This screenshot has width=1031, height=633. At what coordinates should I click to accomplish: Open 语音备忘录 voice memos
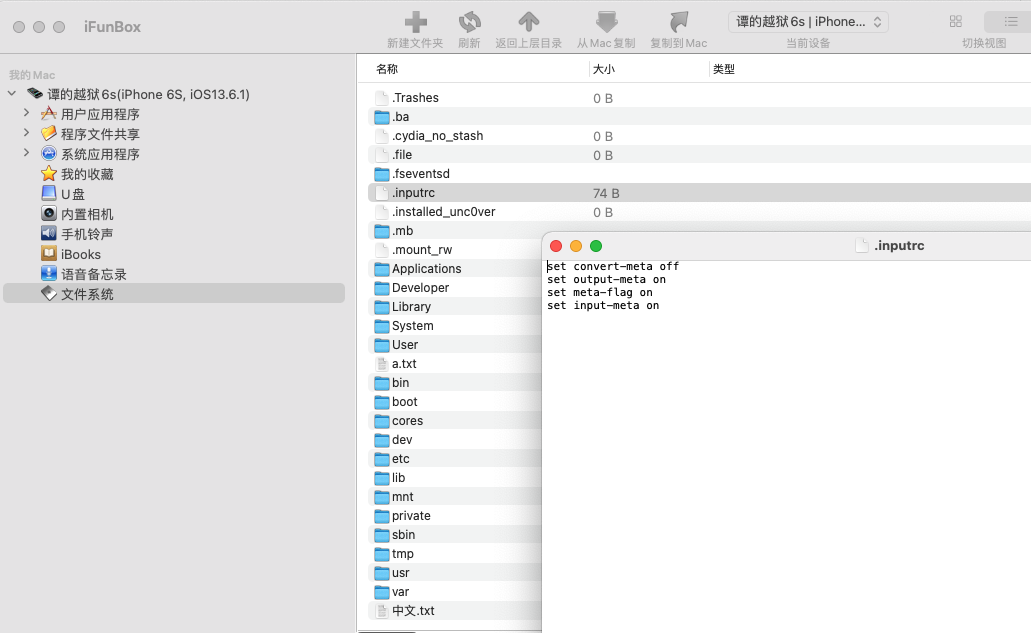coord(93,274)
